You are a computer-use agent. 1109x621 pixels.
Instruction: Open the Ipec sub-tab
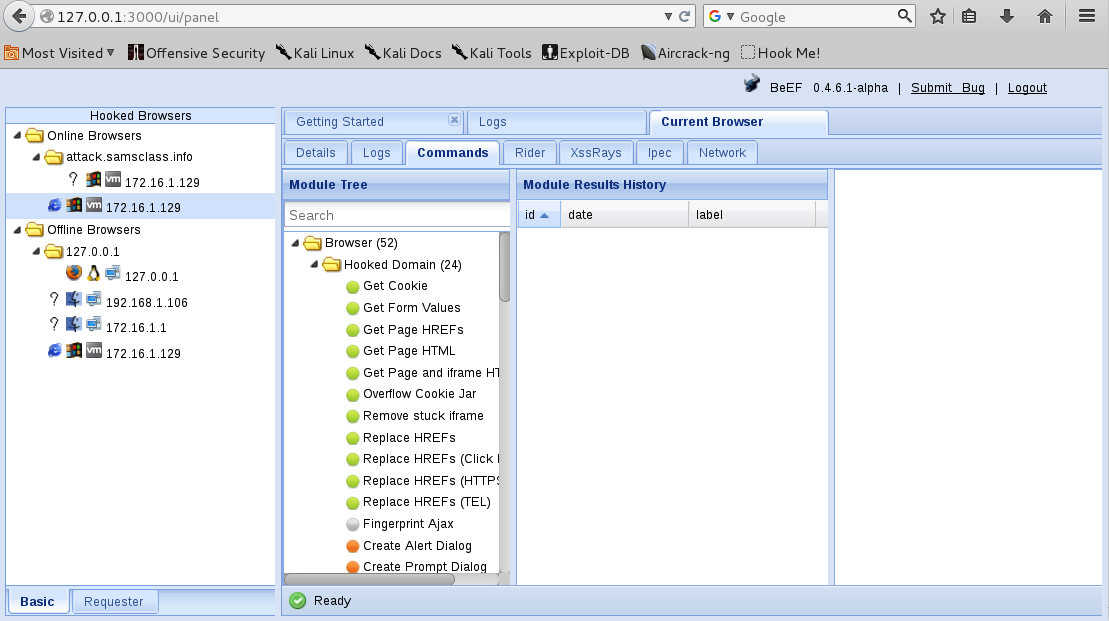point(659,153)
